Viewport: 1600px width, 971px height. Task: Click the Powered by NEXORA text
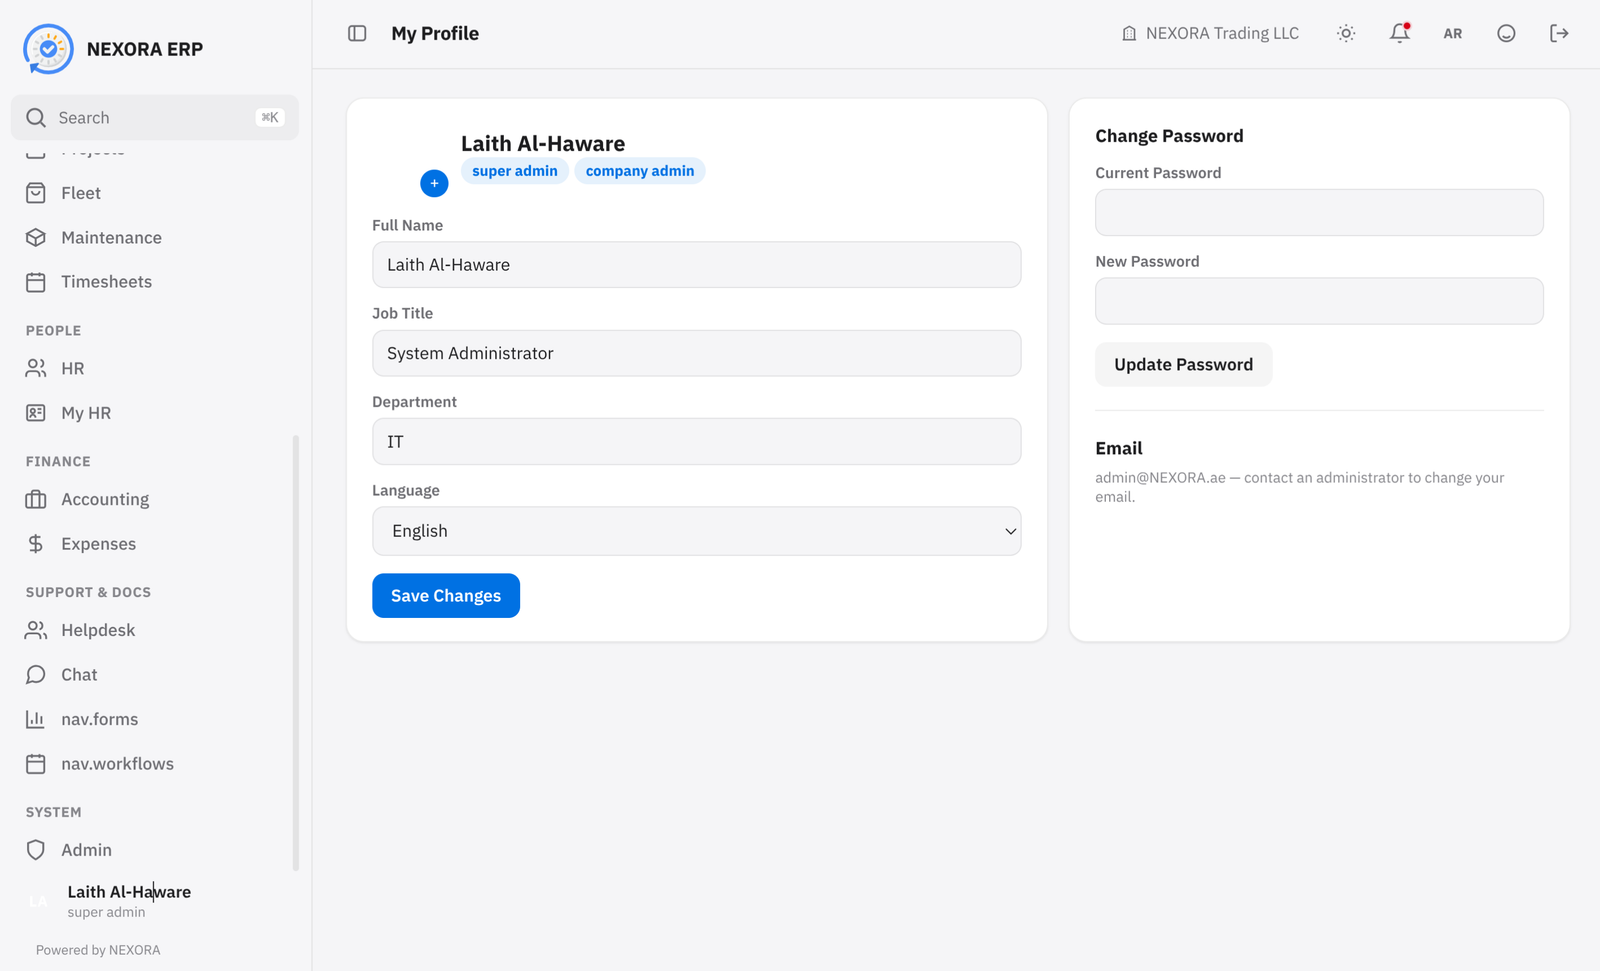pyautogui.click(x=98, y=950)
